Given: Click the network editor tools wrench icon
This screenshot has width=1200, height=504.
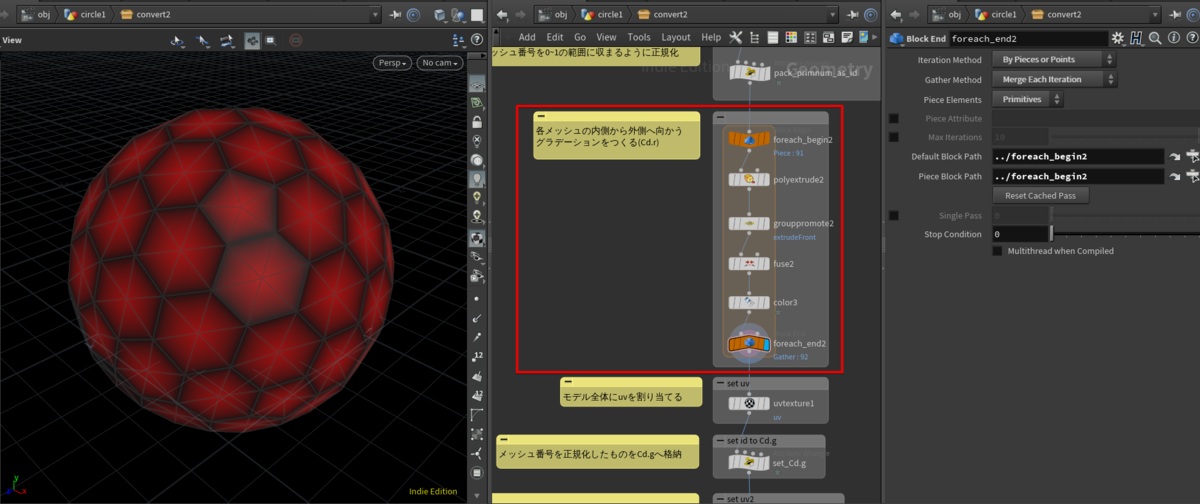Looking at the screenshot, I should pos(737,37).
